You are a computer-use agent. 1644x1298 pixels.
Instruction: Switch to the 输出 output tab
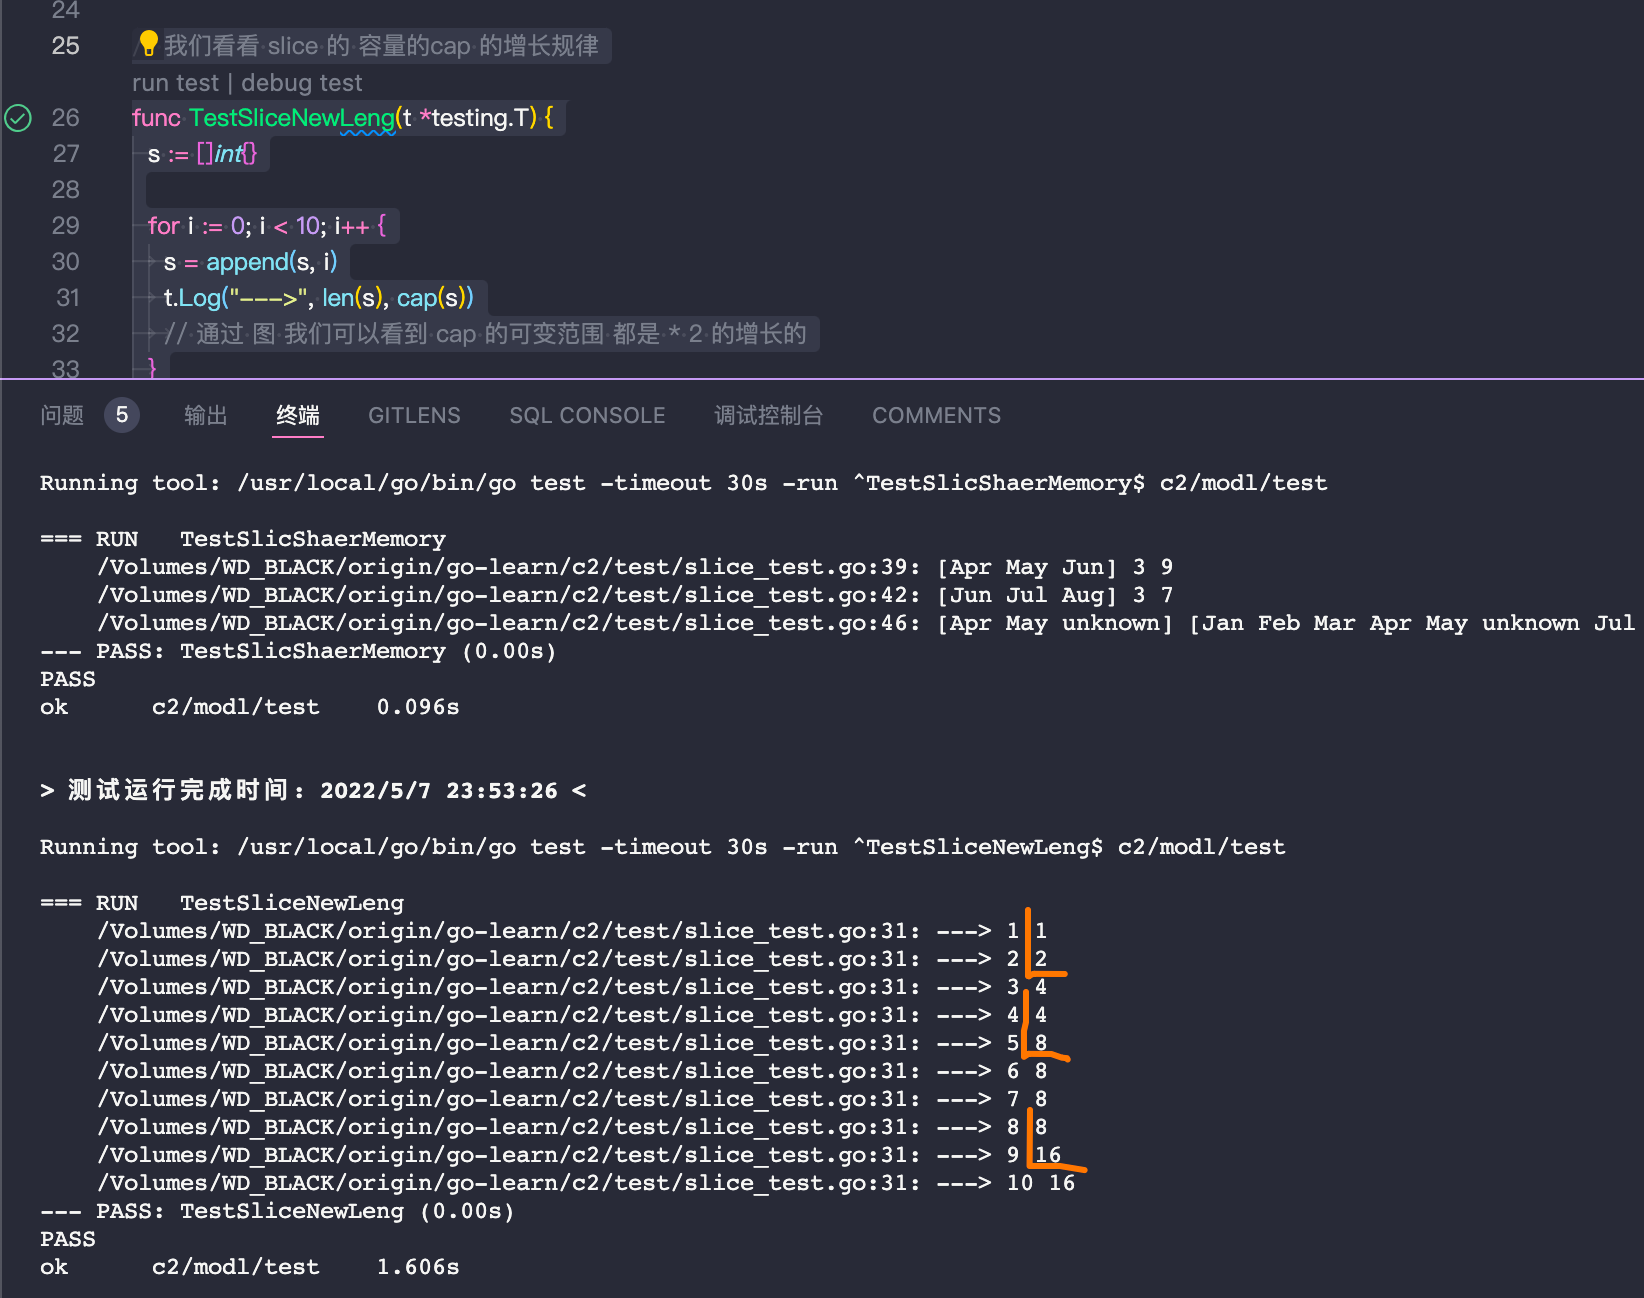coord(206,415)
